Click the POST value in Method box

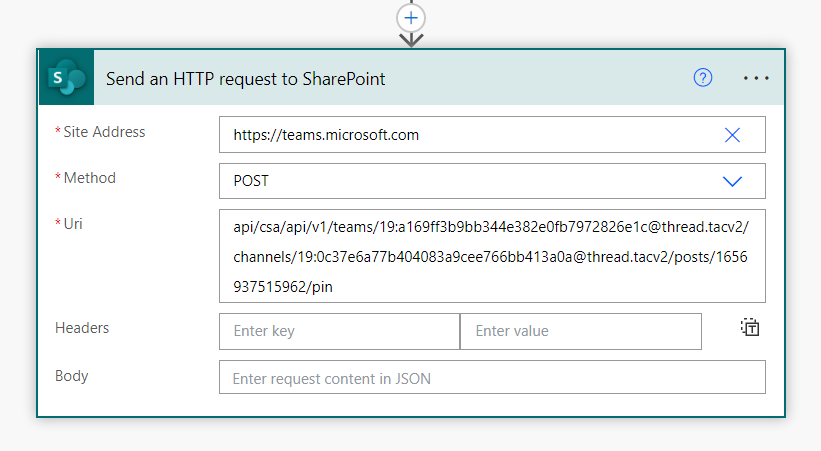pyautogui.click(x=252, y=181)
